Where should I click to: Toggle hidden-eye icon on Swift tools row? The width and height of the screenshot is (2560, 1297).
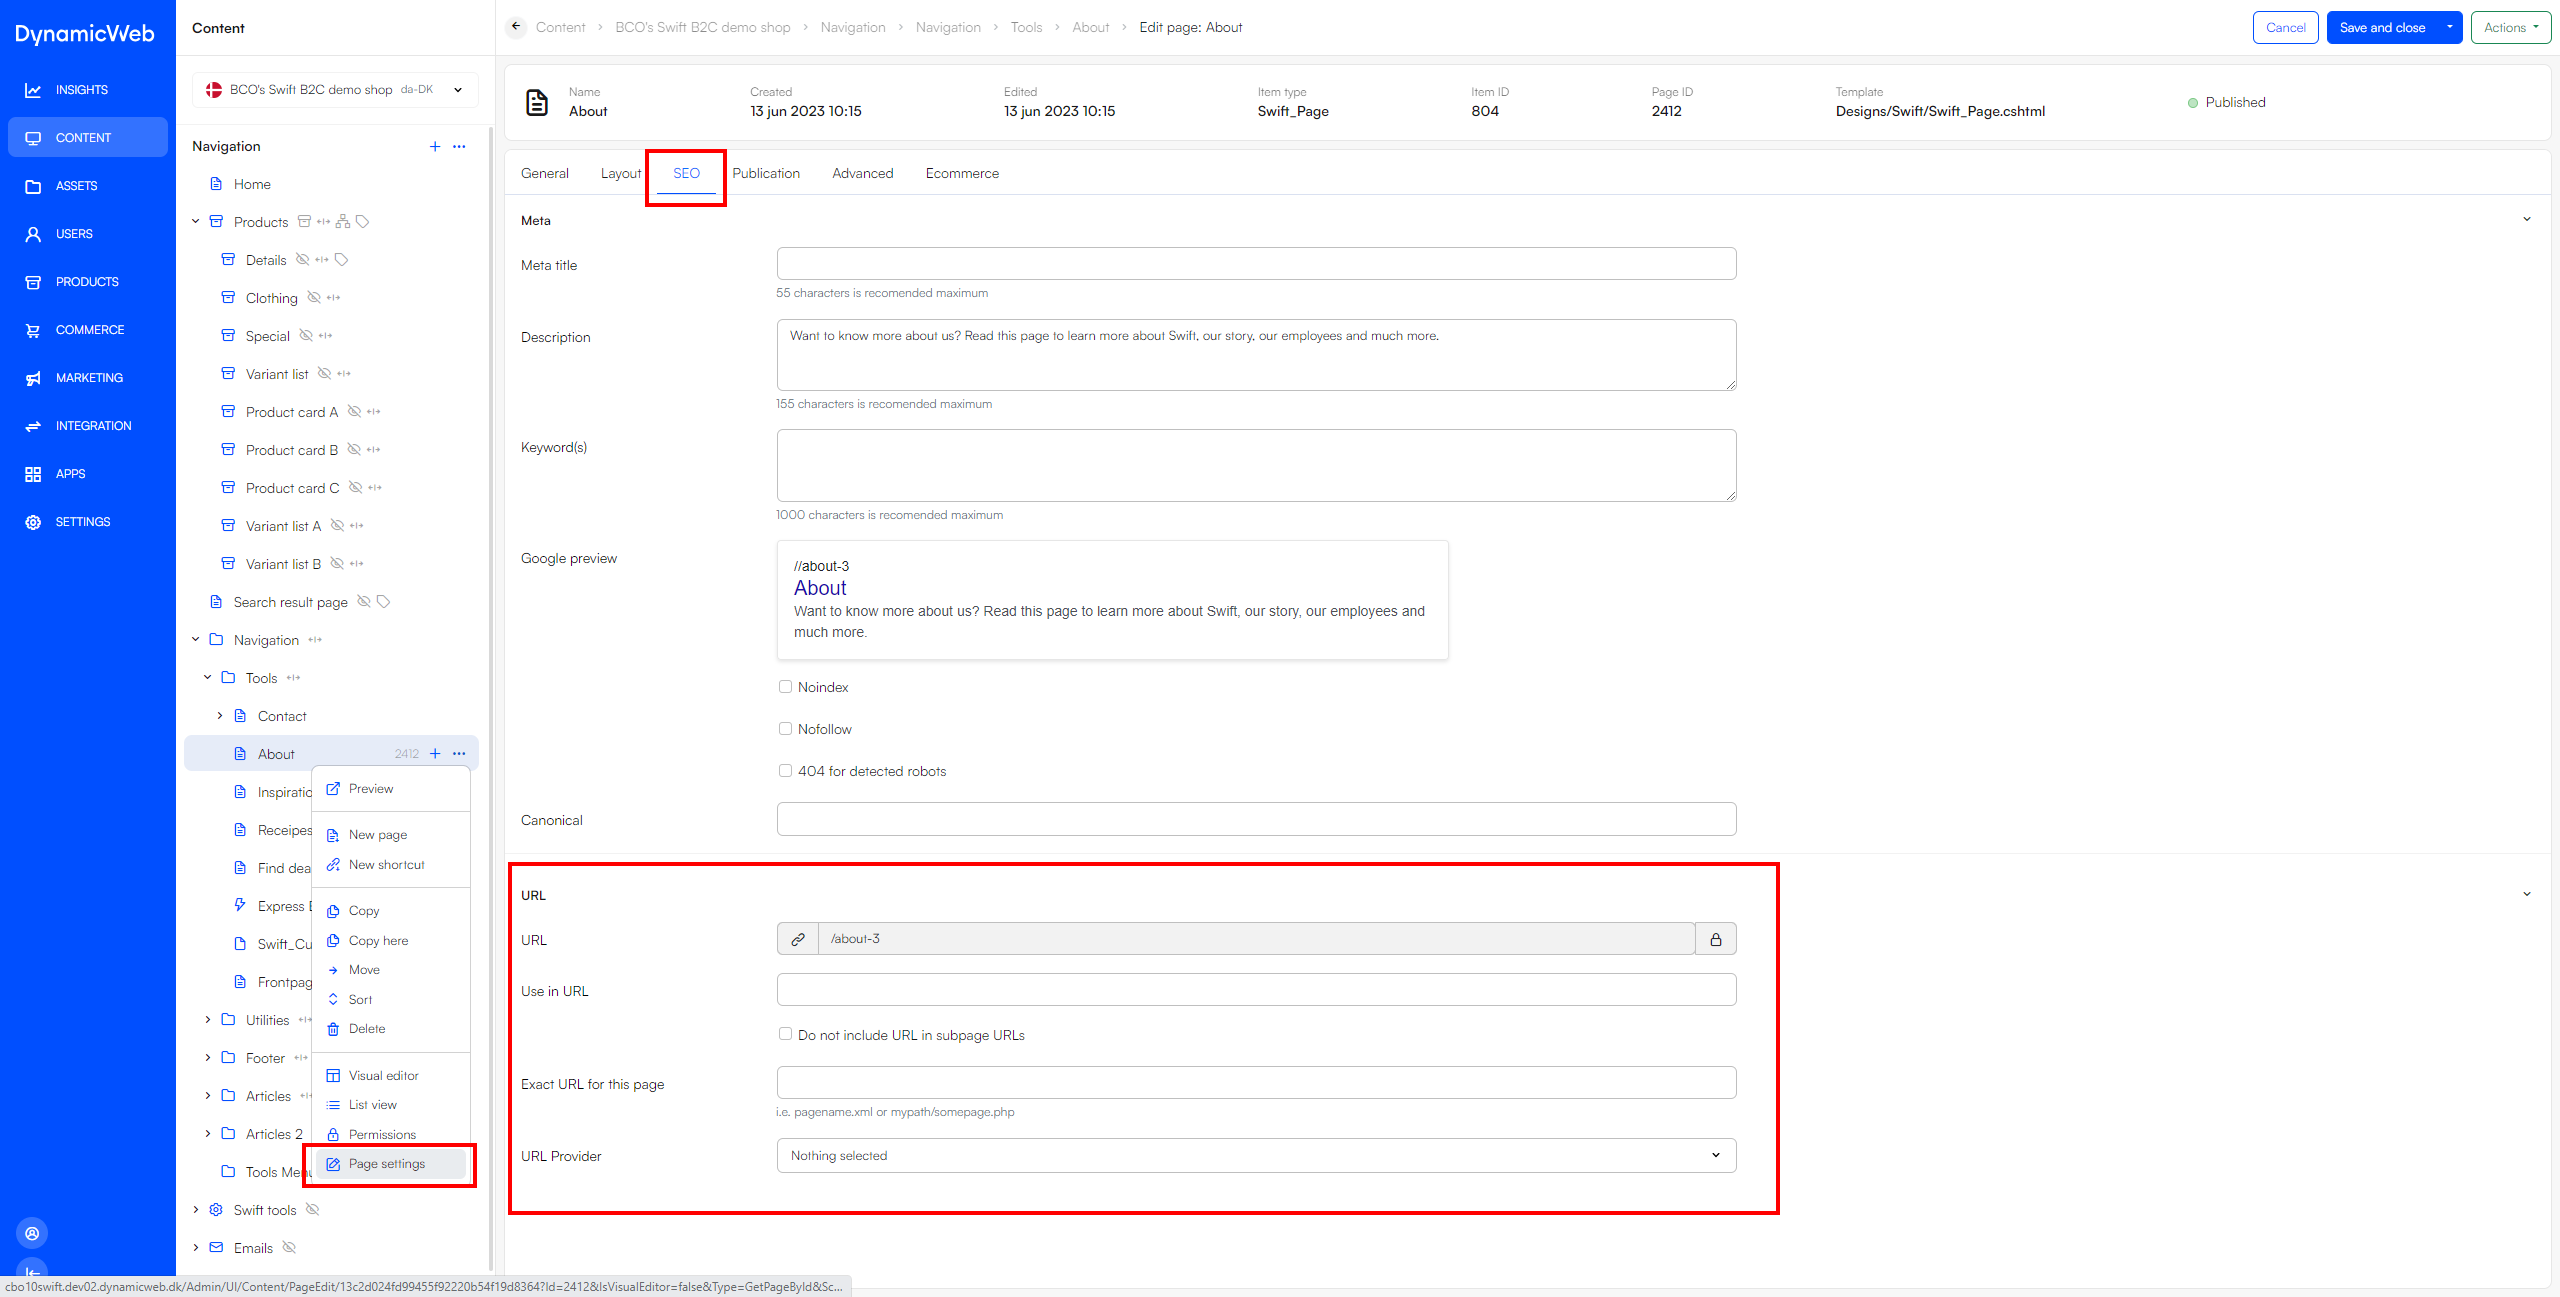pos(312,1210)
